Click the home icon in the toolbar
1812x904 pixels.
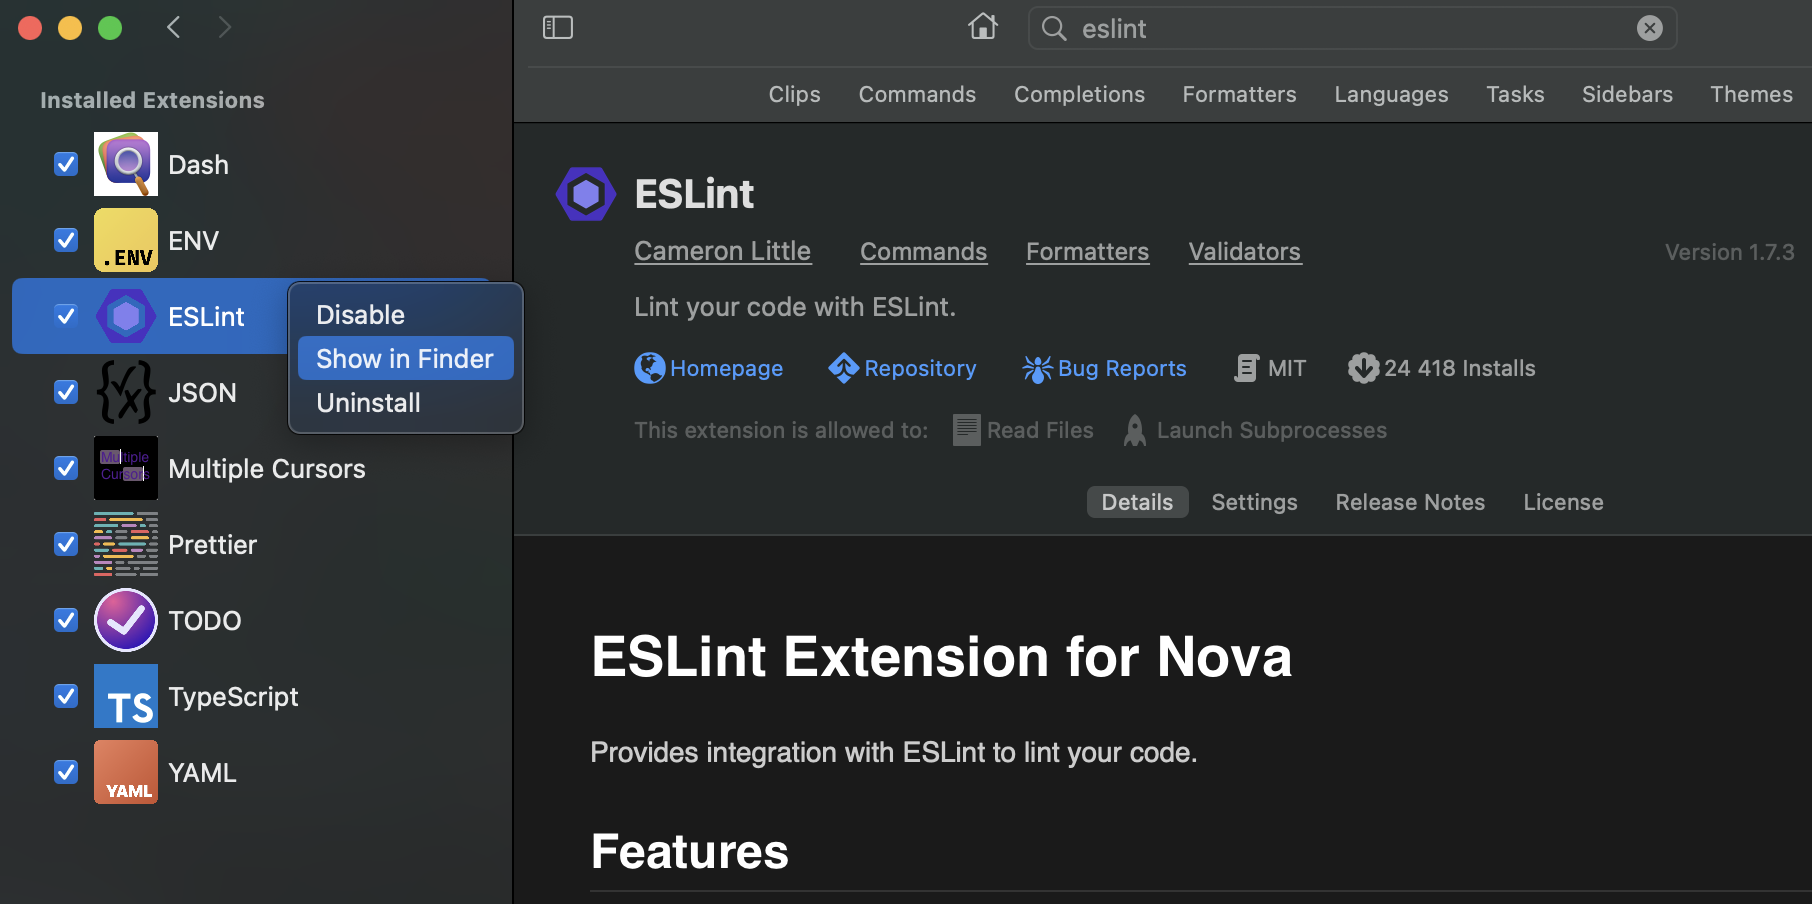click(982, 27)
